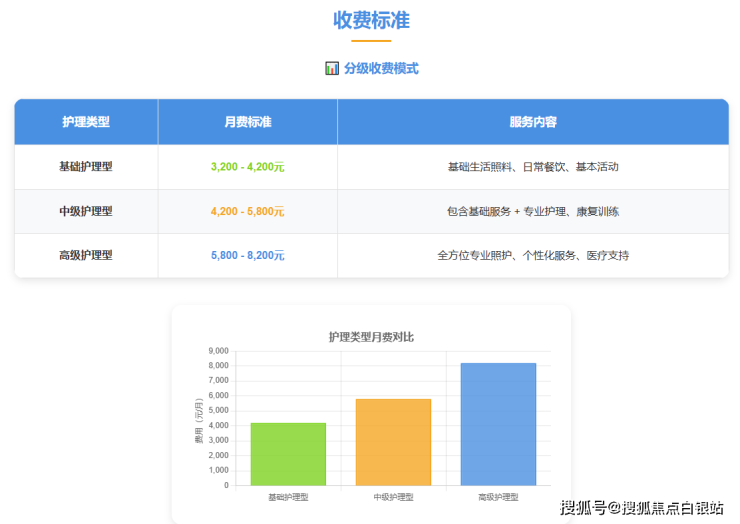Click the 护理类型月费对比 chart title
The width and height of the screenshot is (740, 524).
coord(371,337)
